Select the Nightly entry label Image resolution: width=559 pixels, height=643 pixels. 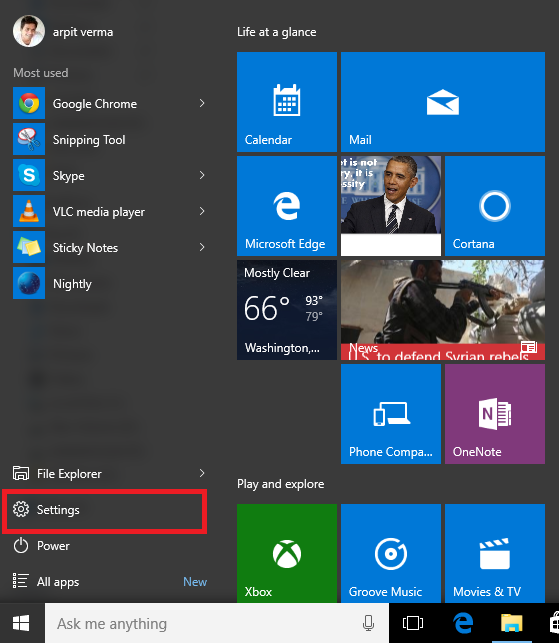[72, 284]
